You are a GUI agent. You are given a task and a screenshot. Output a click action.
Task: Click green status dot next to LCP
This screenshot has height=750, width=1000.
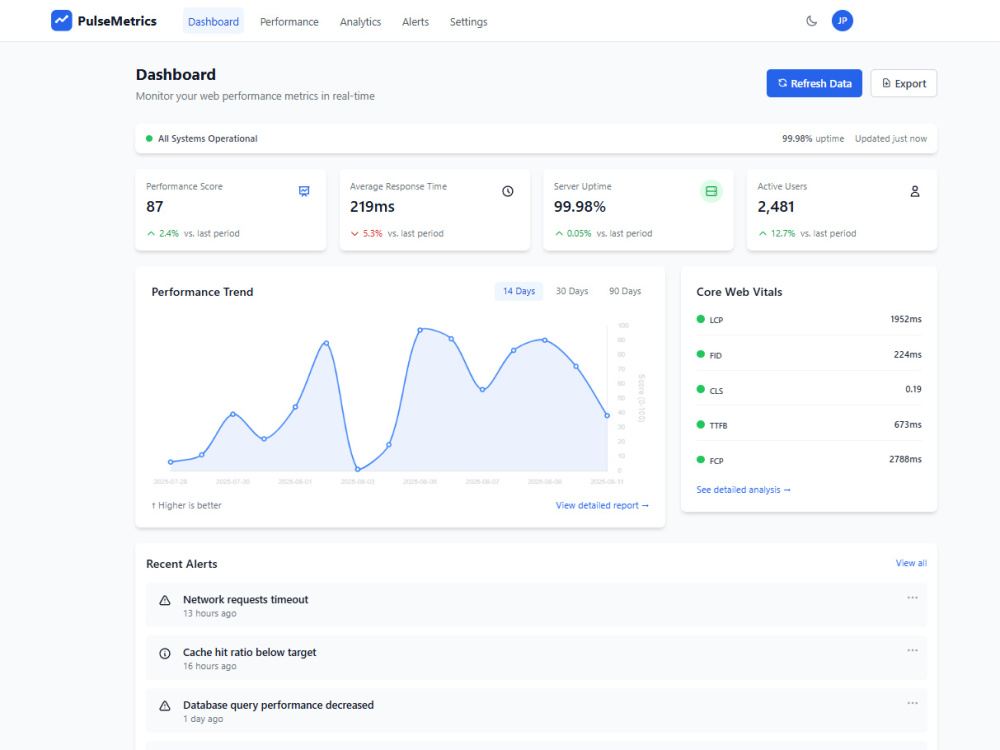click(700, 319)
